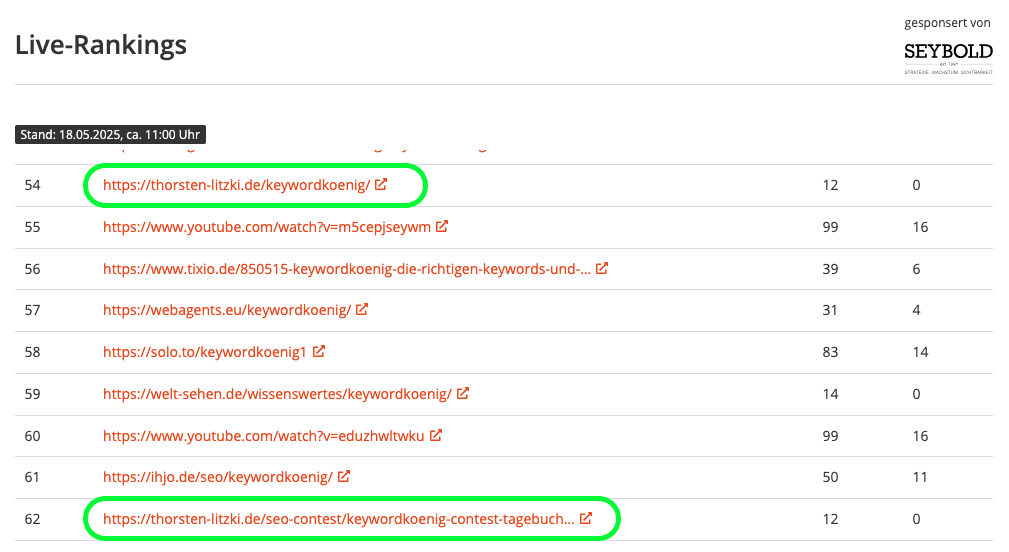The width and height of the screenshot is (1009, 552).
Task: Click value 14 in welt-sehen.de row
Action: [x=830, y=394]
